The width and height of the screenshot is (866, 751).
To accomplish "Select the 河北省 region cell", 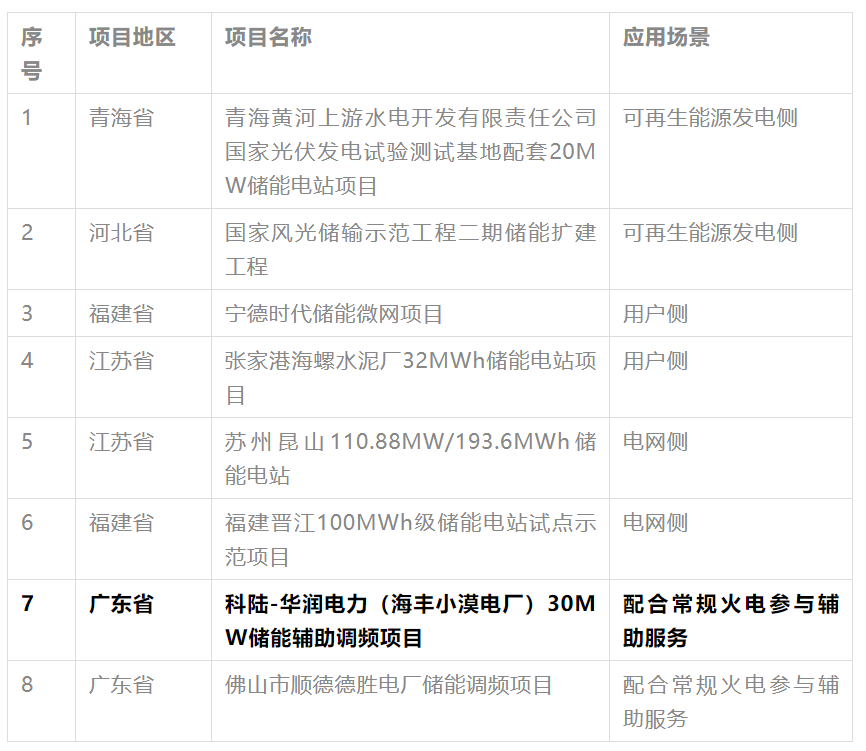I will (x=121, y=233).
